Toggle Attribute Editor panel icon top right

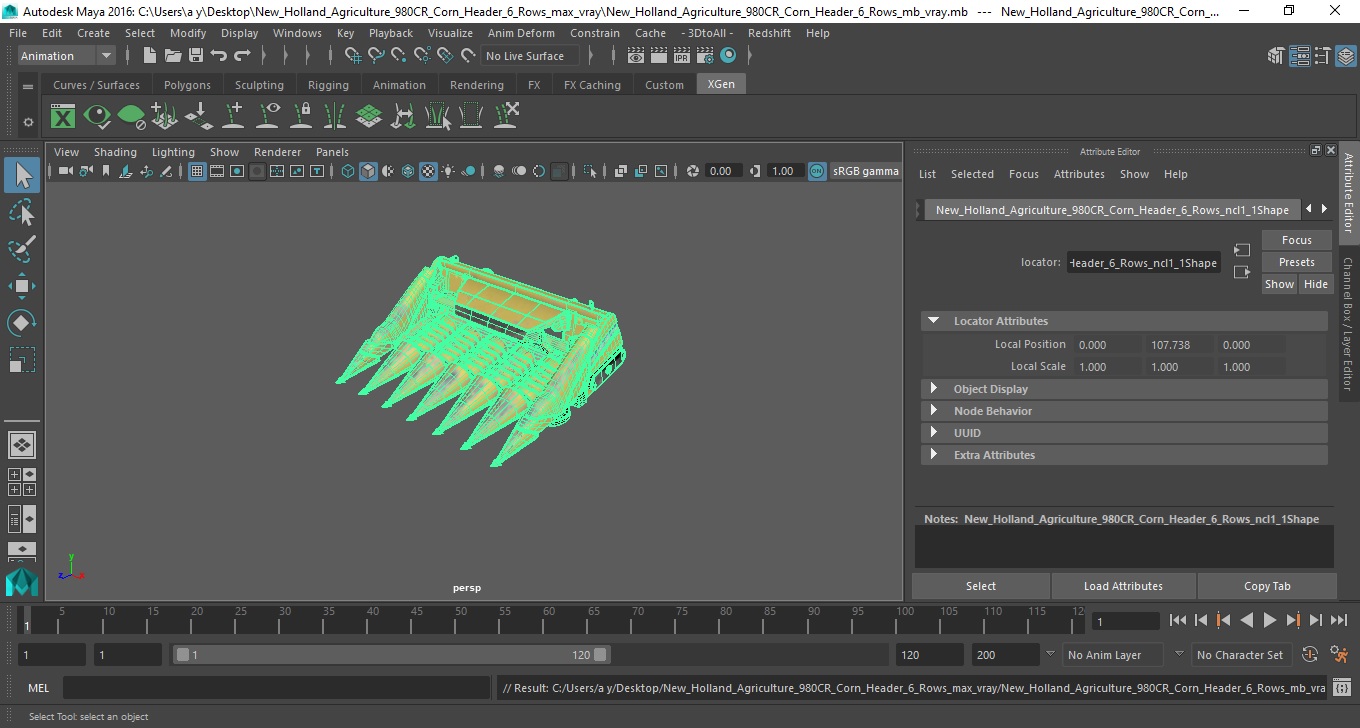[1298, 56]
